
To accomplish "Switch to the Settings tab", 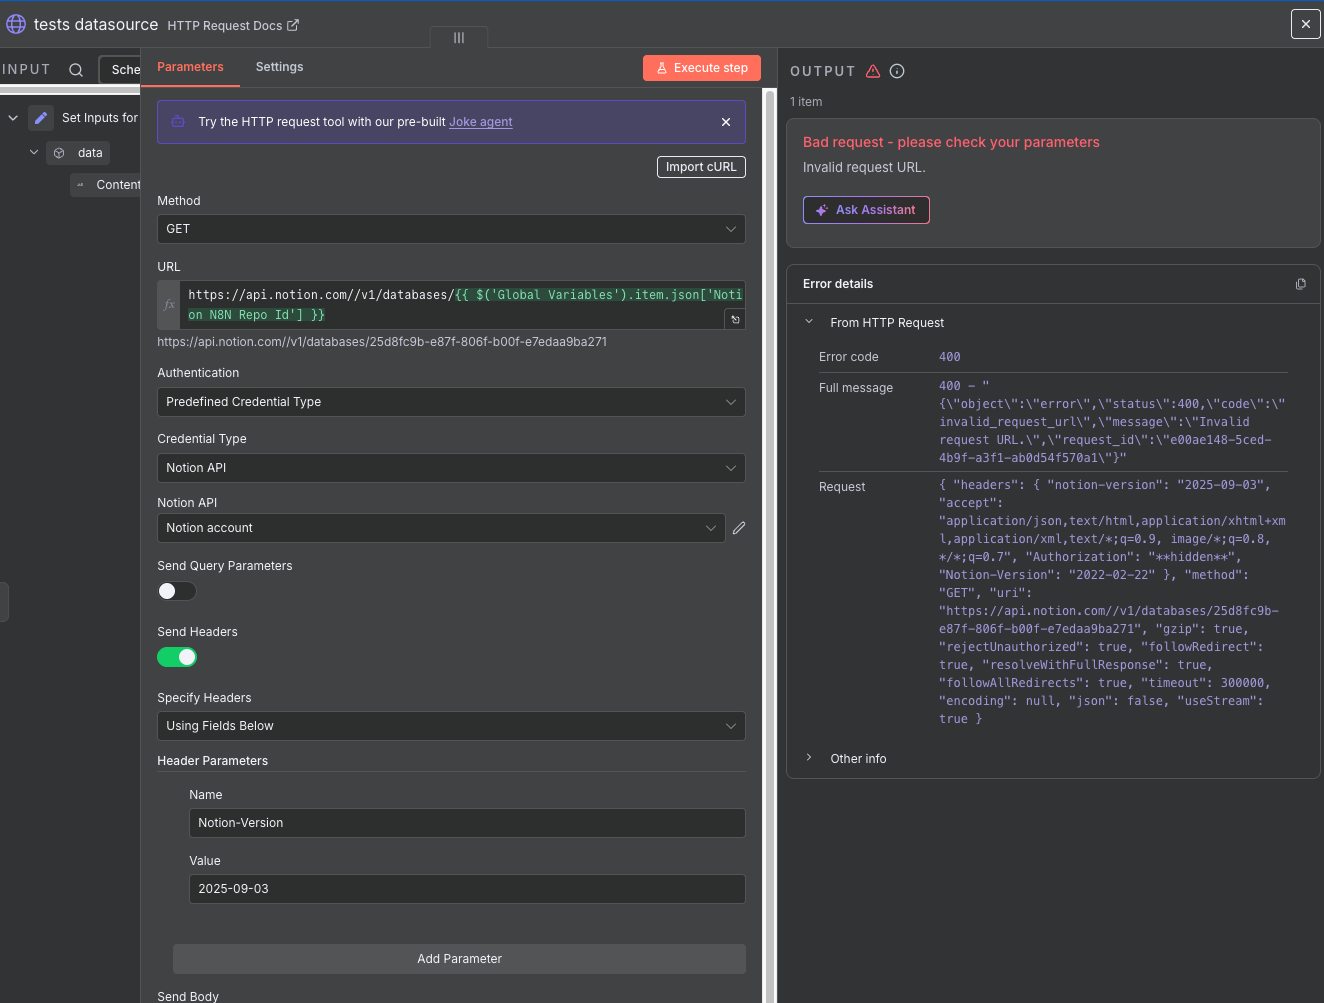I will 279,67.
